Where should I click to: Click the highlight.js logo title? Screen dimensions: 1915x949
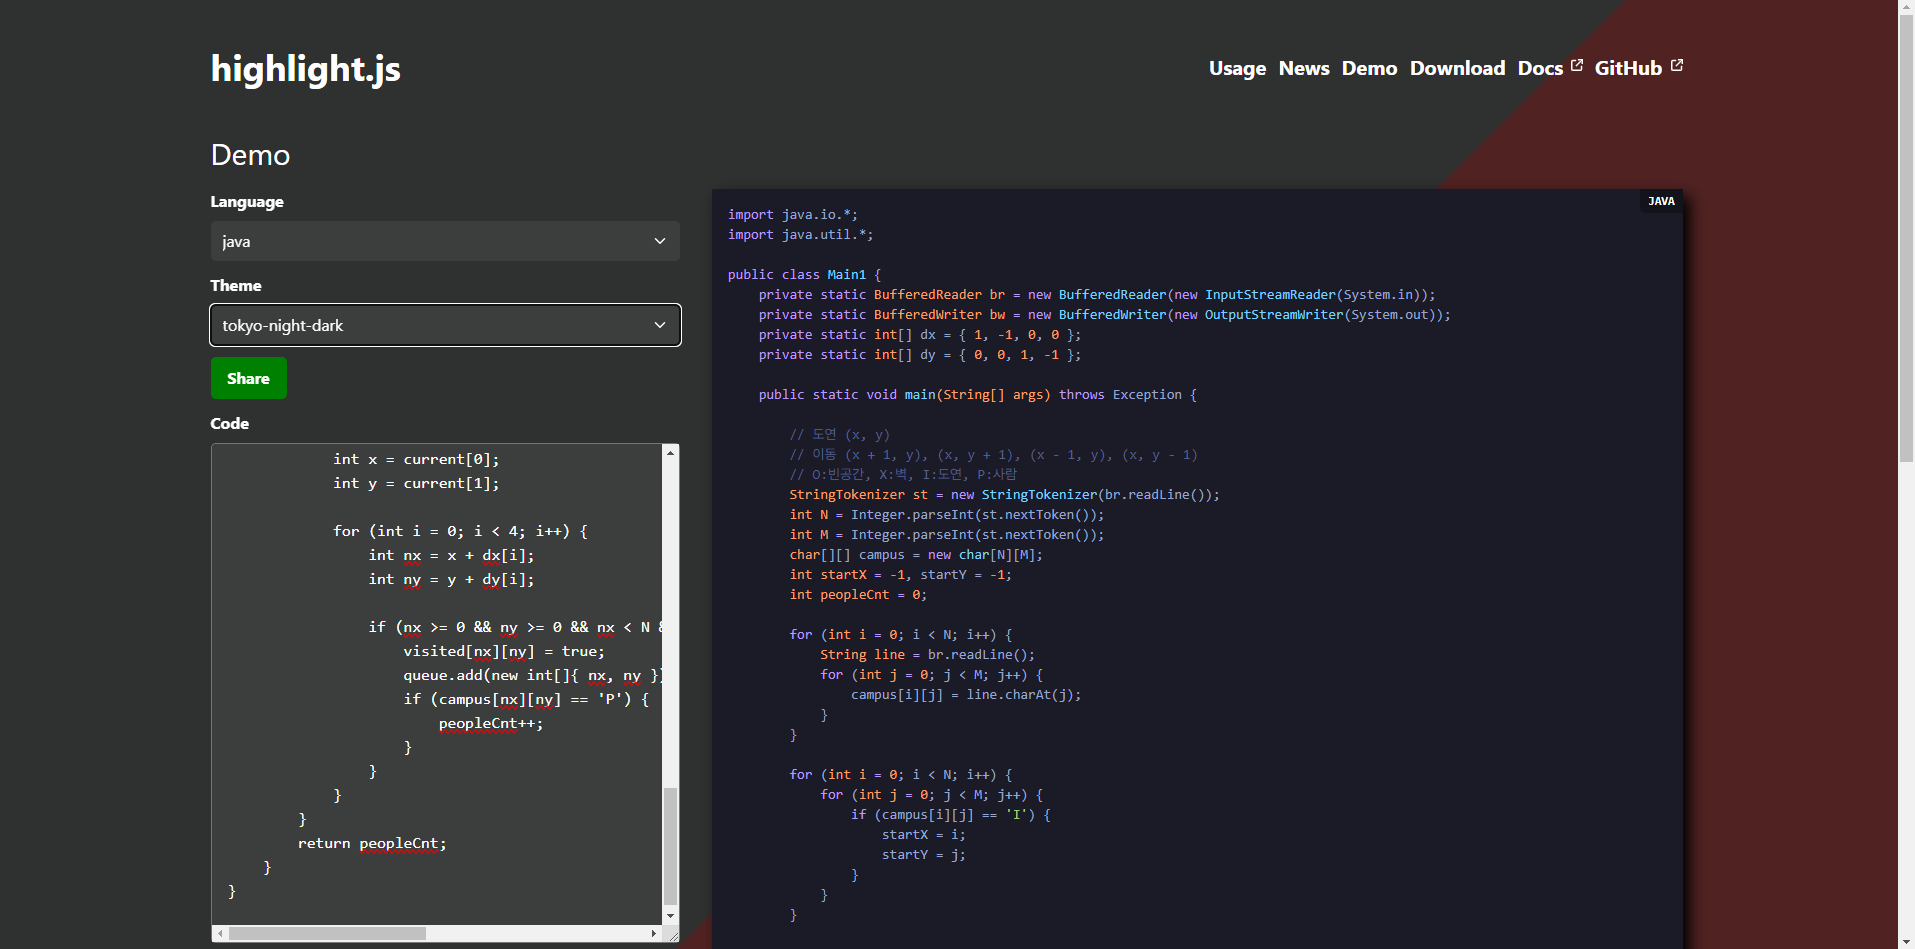(305, 69)
